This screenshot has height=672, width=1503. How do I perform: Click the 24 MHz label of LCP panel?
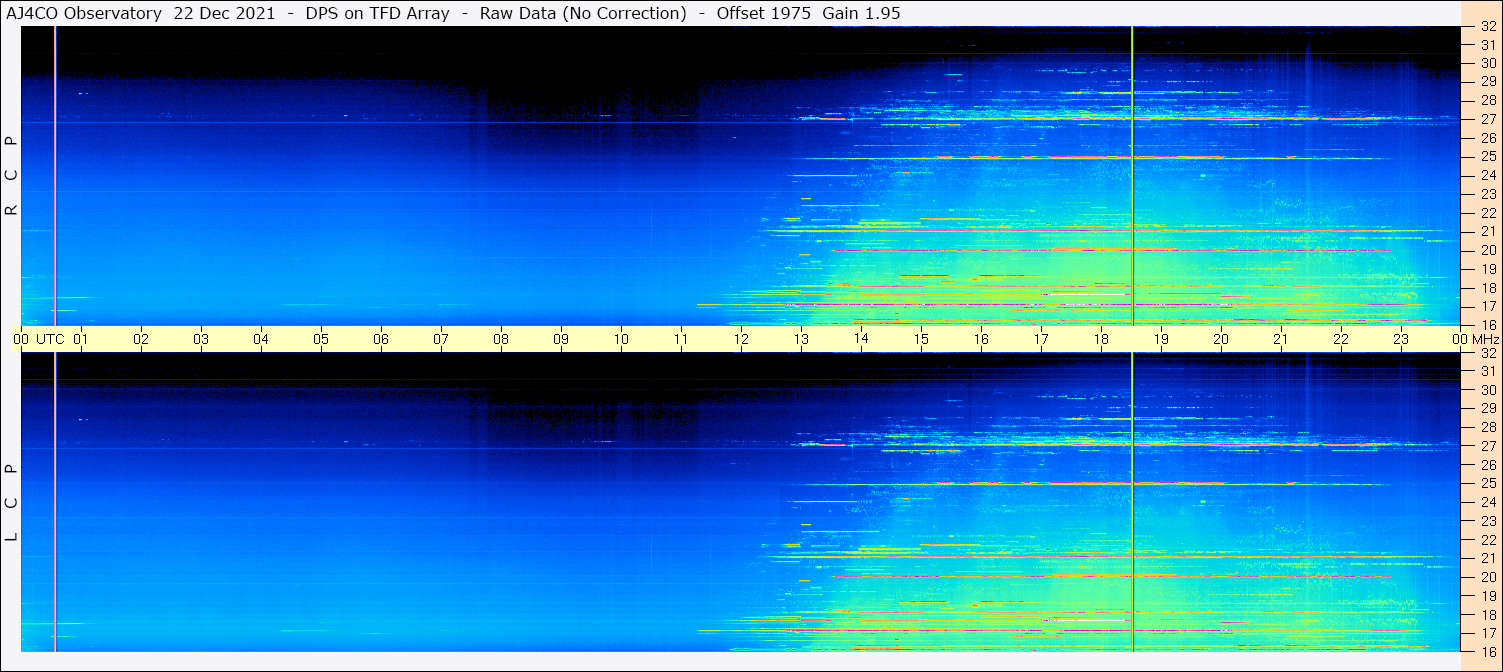(x=1487, y=502)
